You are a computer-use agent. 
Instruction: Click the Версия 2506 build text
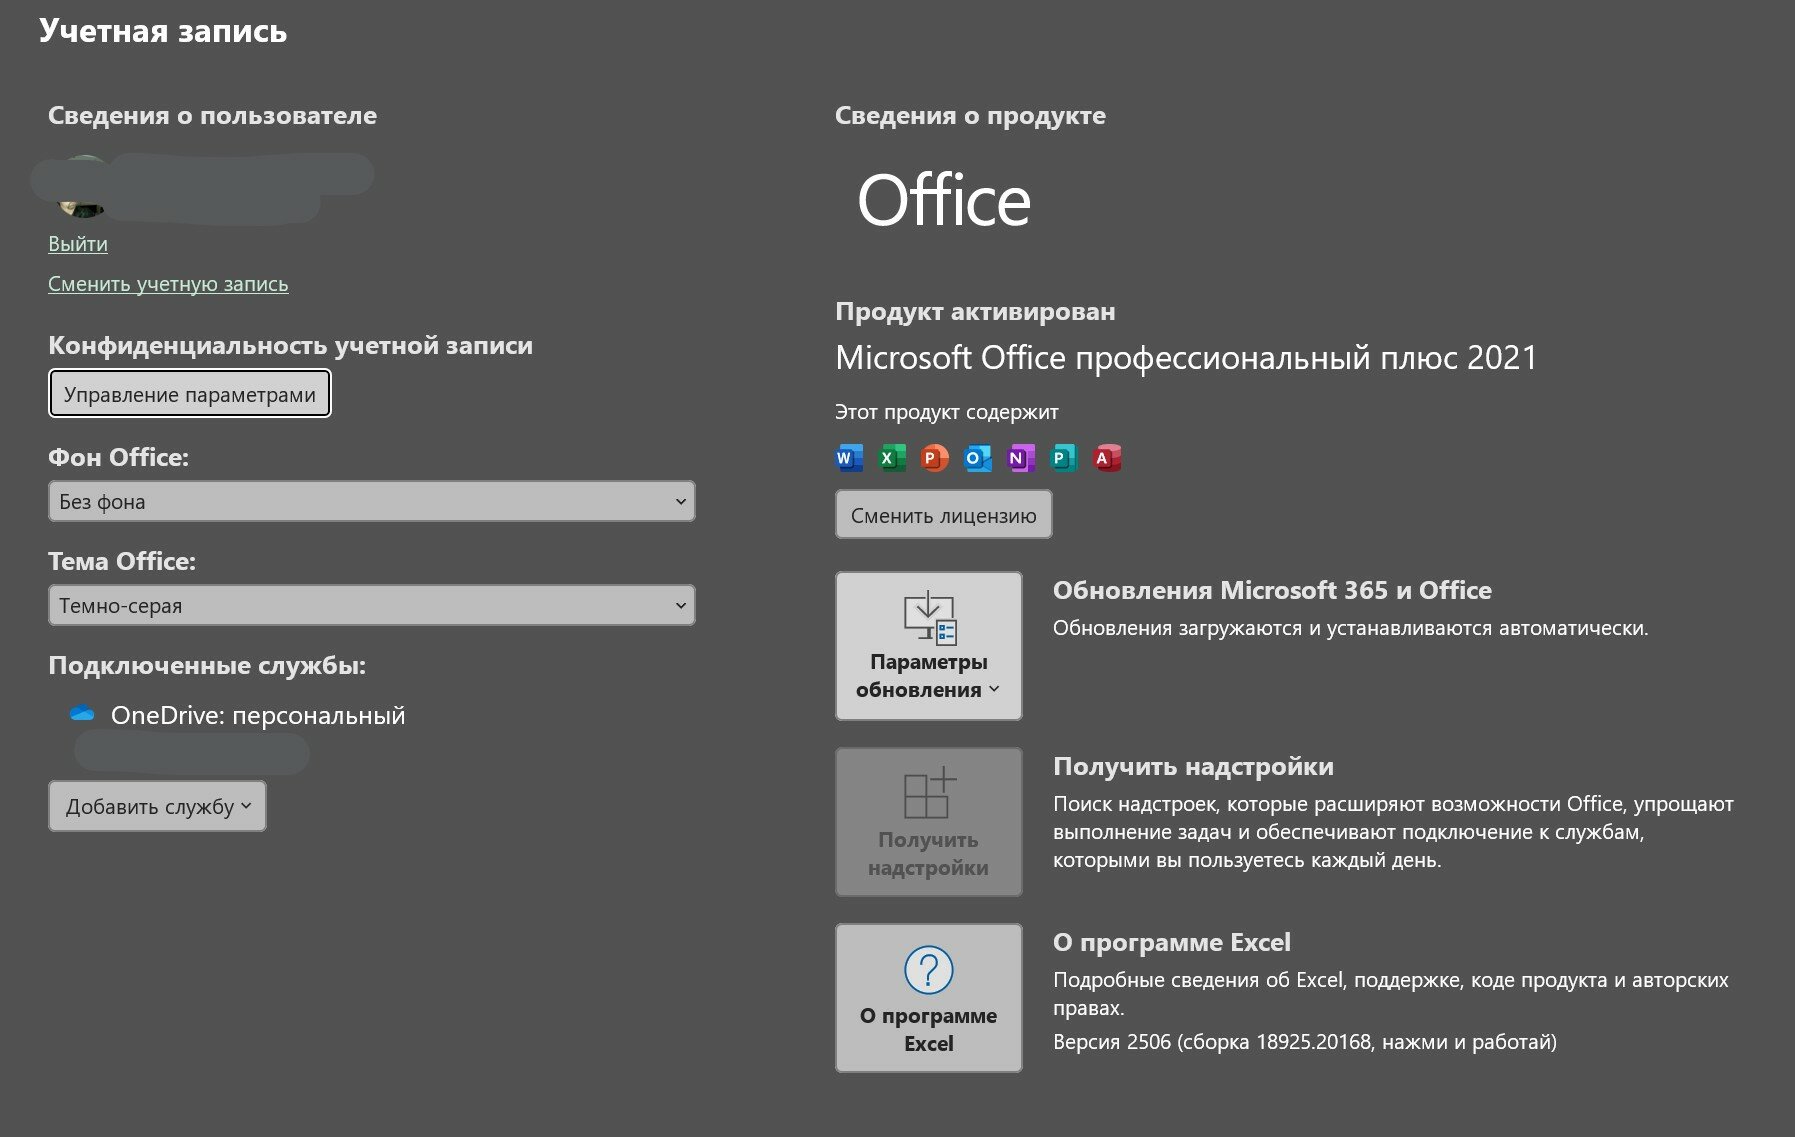point(1305,1042)
